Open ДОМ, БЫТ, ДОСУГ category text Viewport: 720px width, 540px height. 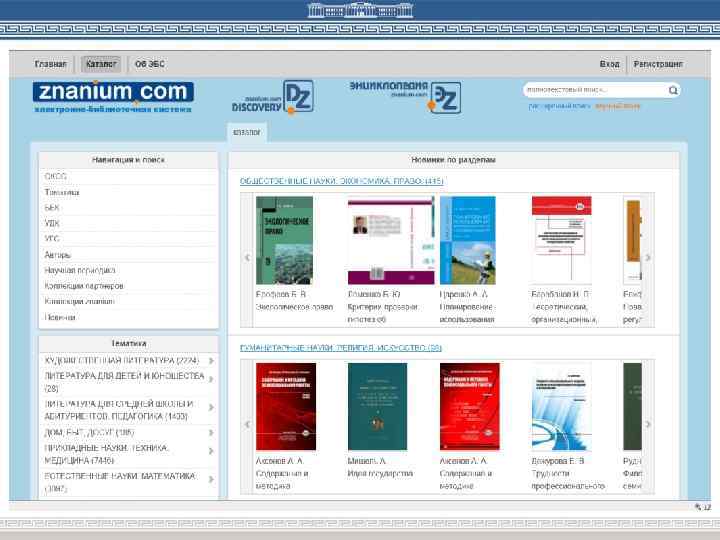click(x=89, y=433)
